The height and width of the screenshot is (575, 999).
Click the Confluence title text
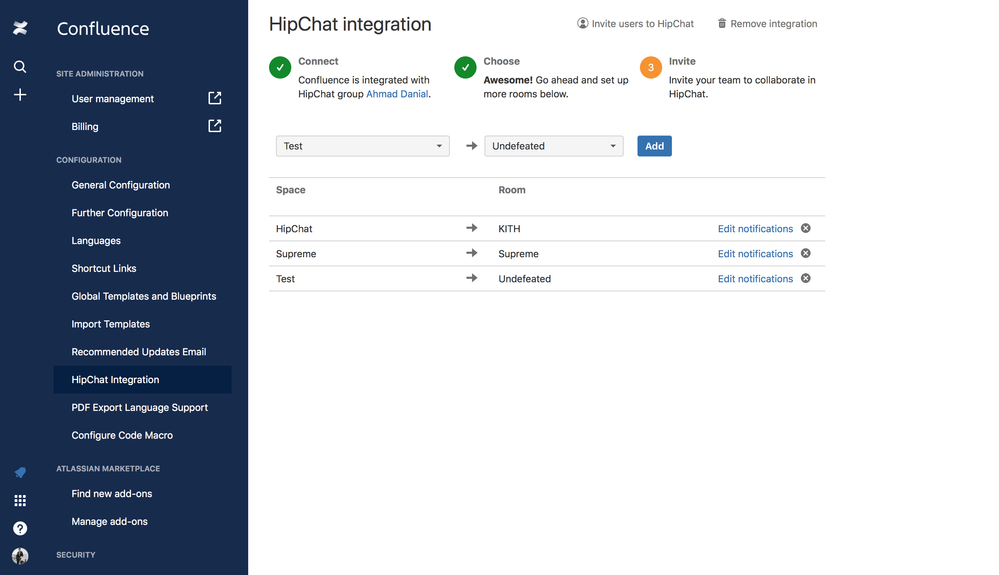click(x=103, y=29)
